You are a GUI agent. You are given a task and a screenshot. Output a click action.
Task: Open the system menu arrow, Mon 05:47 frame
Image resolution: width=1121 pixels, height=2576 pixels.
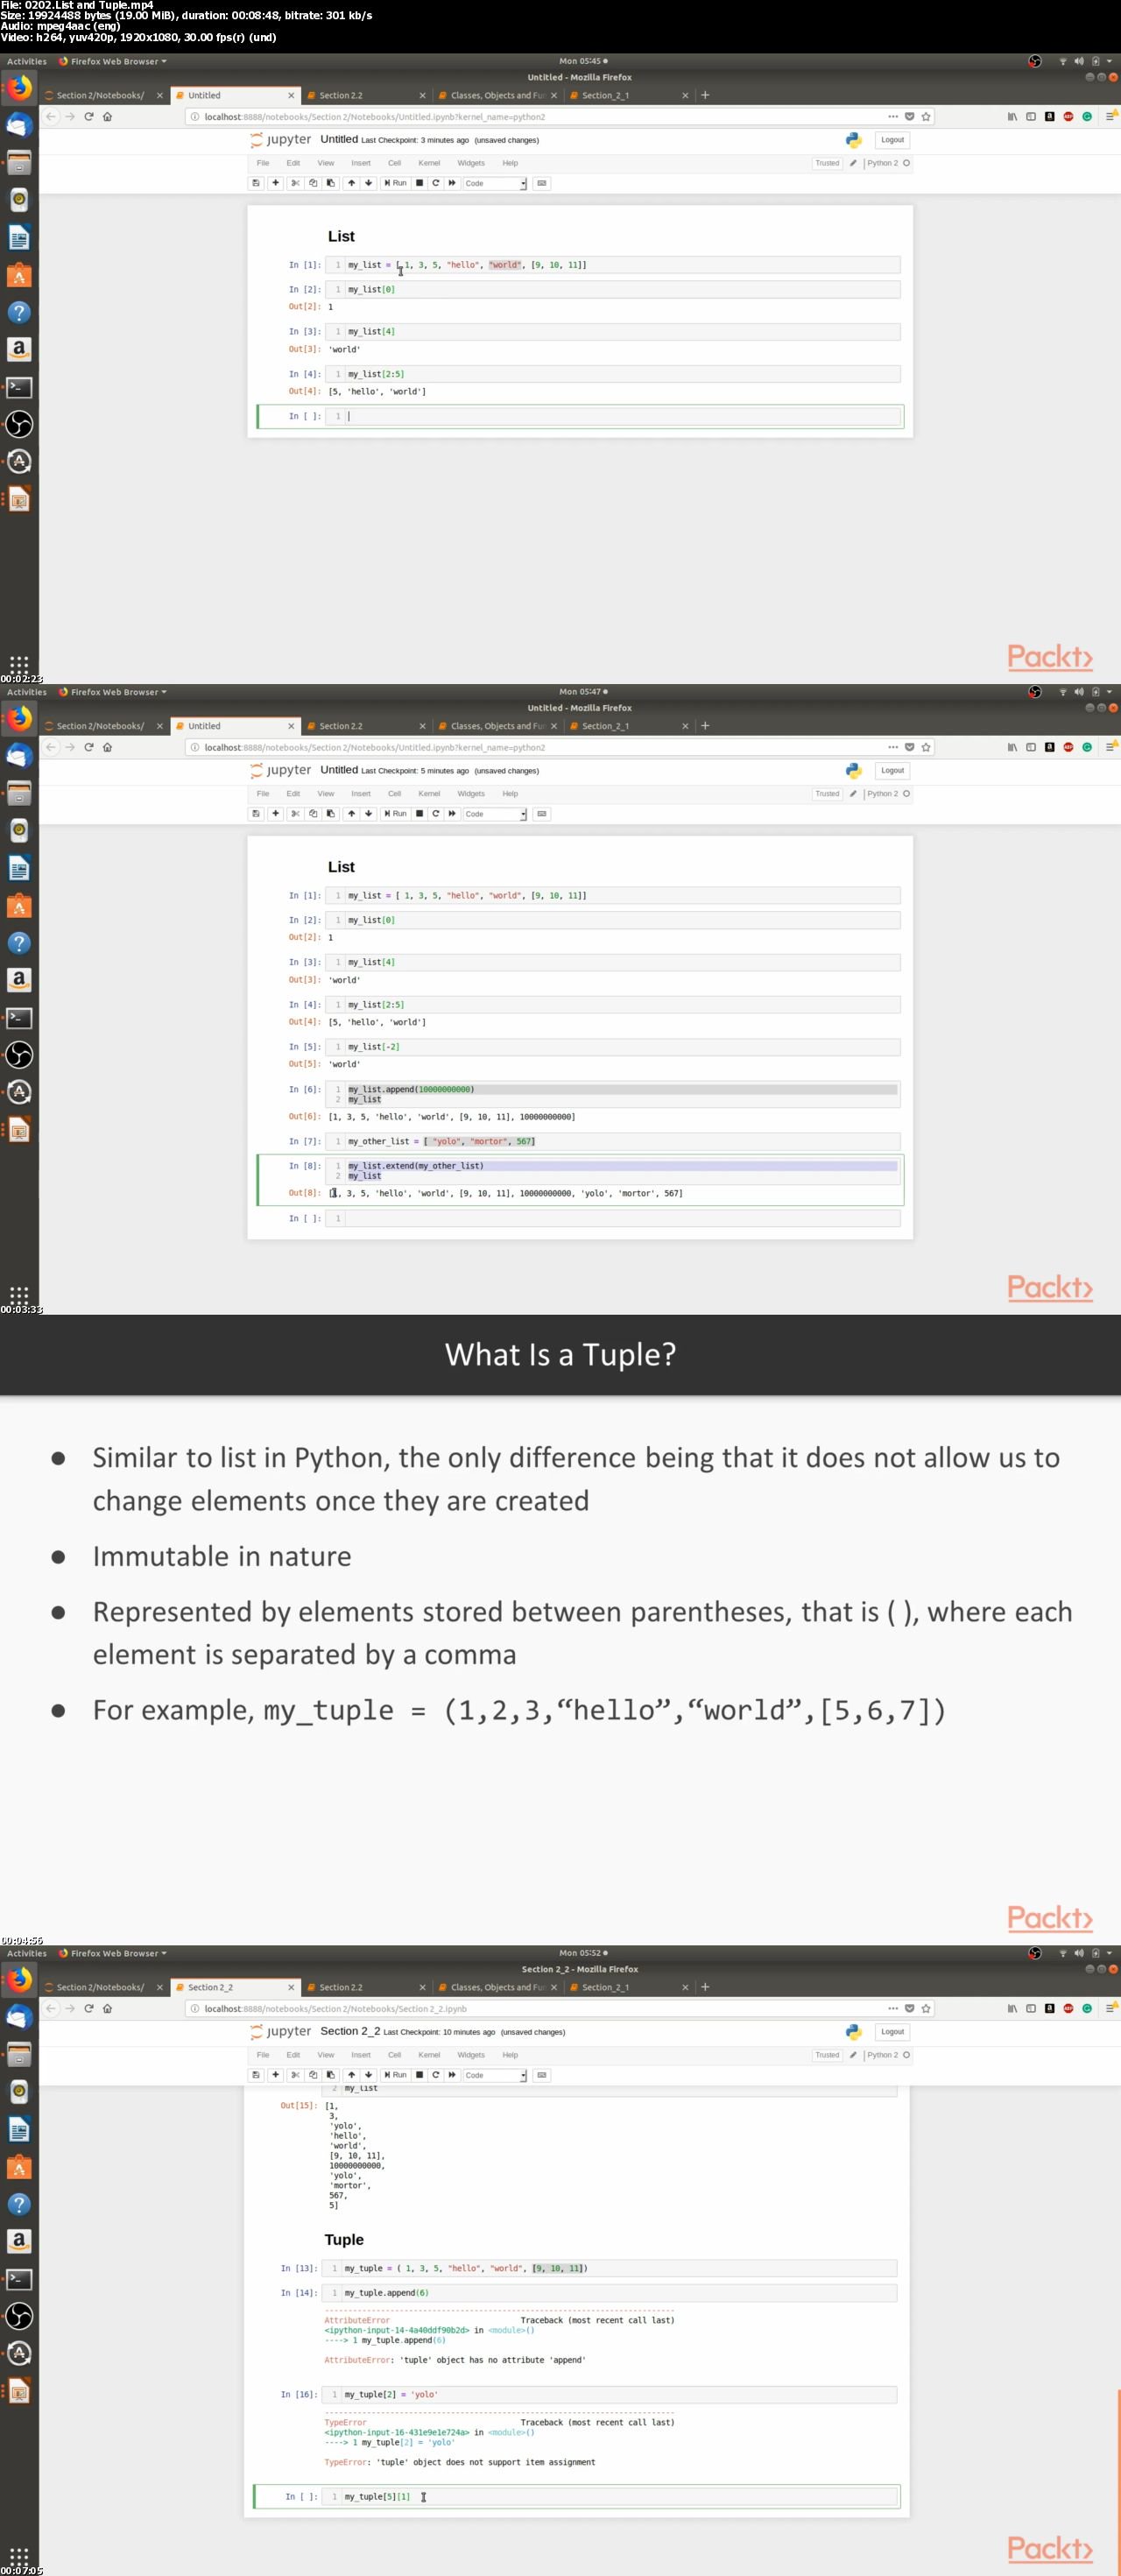point(1109,692)
